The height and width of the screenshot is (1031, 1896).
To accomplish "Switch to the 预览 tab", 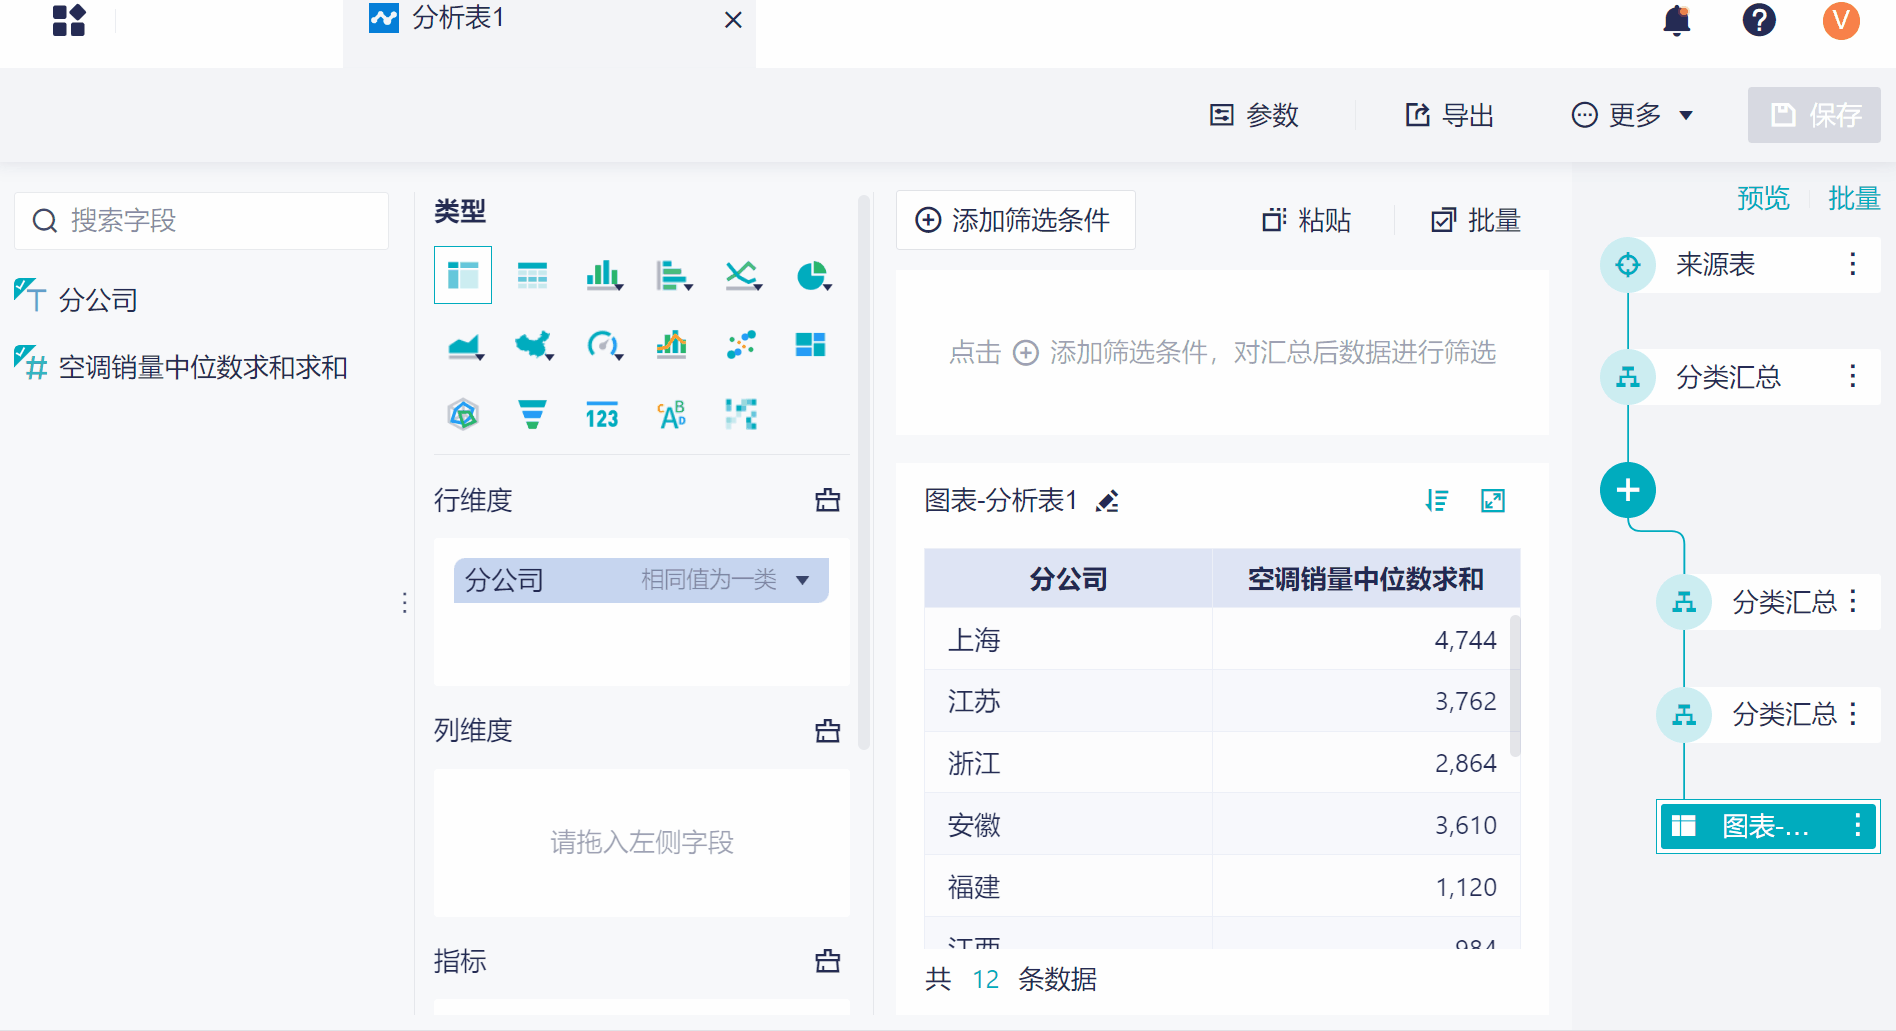I will pos(1764,198).
